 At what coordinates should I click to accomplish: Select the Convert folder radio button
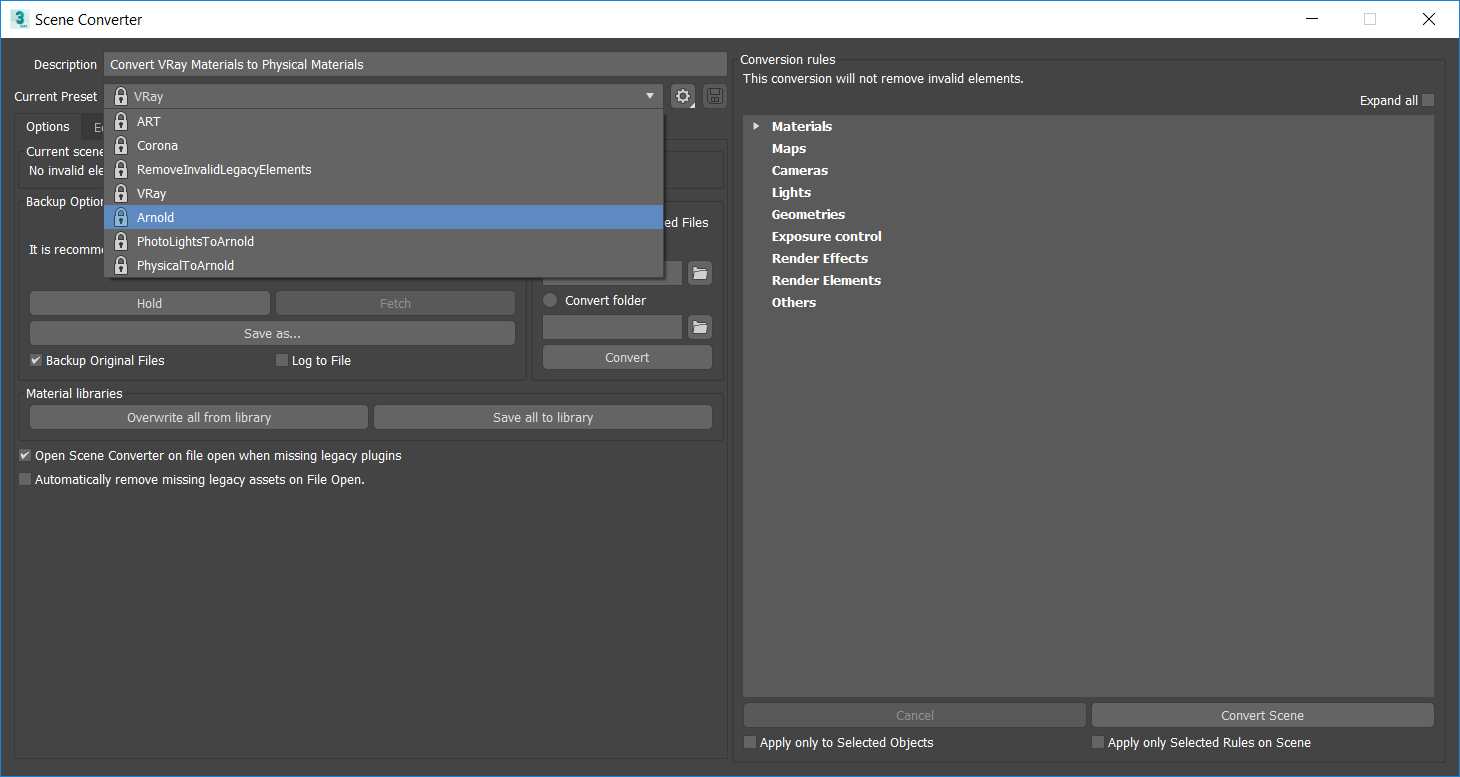[x=550, y=300]
